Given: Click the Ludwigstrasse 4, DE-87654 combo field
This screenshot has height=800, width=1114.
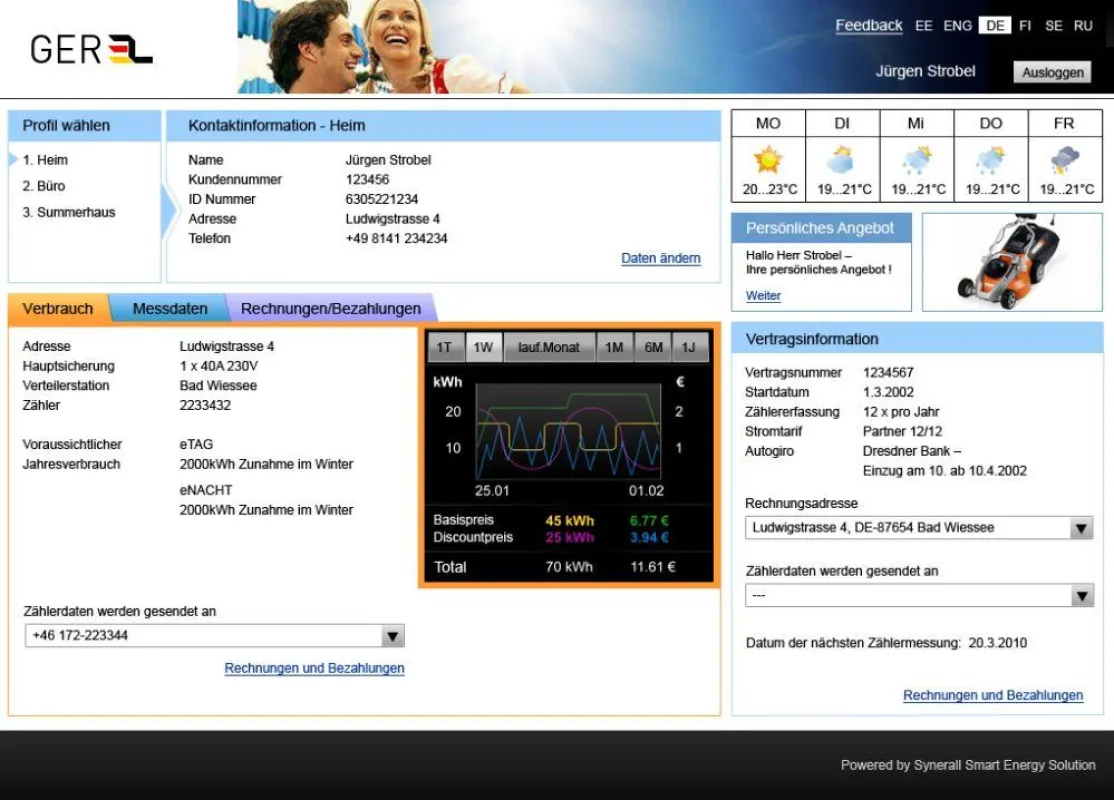Looking at the screenshot, I should [919, 528].
